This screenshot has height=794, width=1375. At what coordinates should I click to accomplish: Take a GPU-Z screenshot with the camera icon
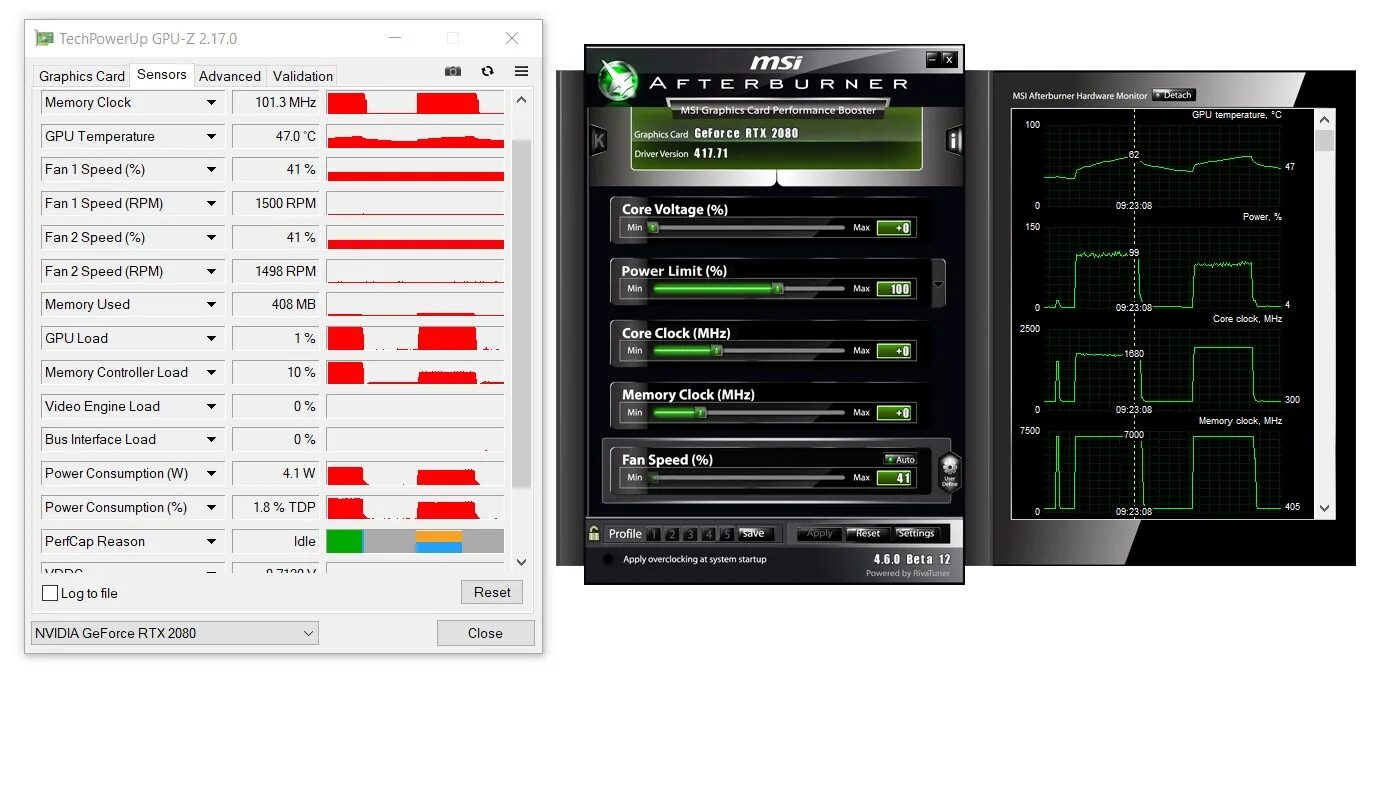[453, 71]
